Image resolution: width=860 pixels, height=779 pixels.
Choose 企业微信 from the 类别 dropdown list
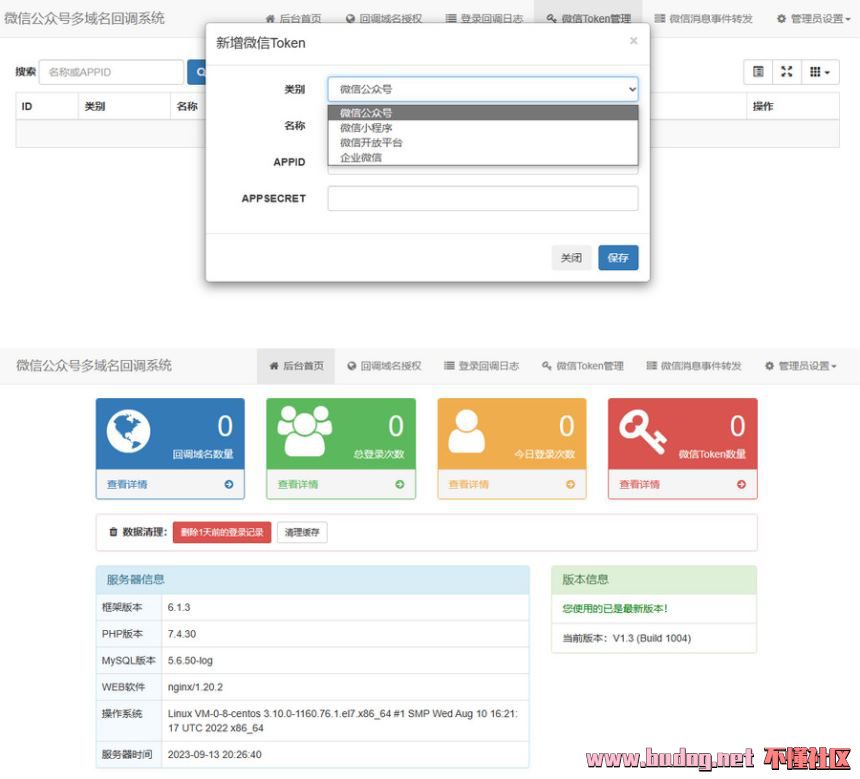483,157
